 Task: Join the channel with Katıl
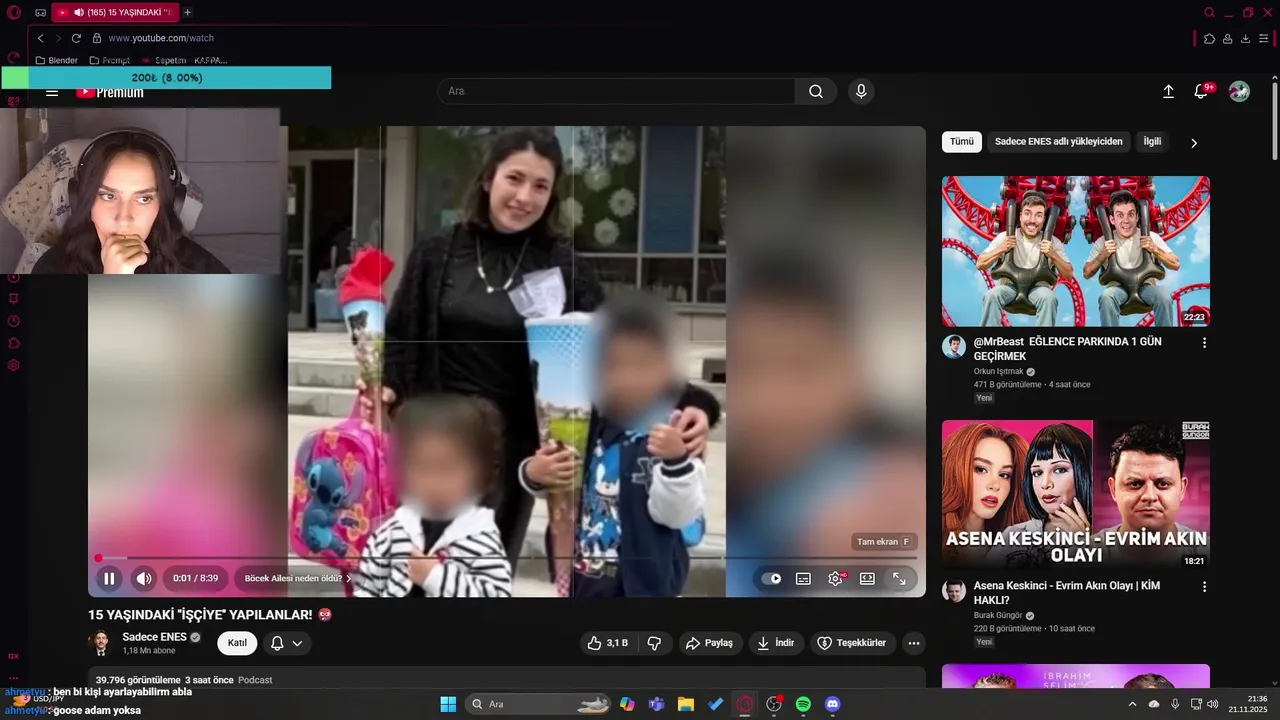[237, 643]
